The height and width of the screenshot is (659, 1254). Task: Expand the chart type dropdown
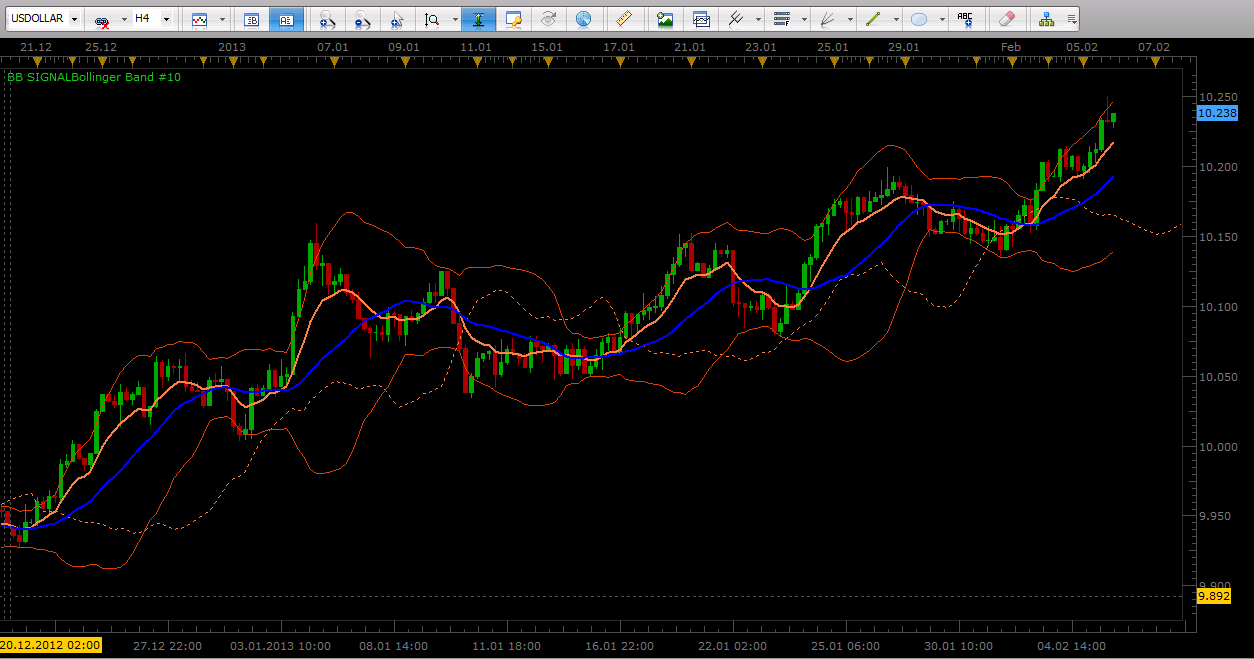(222, 18)
